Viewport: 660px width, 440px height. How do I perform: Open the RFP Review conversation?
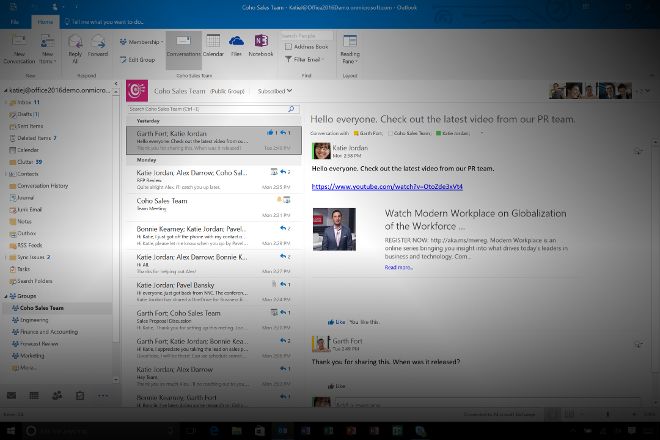214,179
